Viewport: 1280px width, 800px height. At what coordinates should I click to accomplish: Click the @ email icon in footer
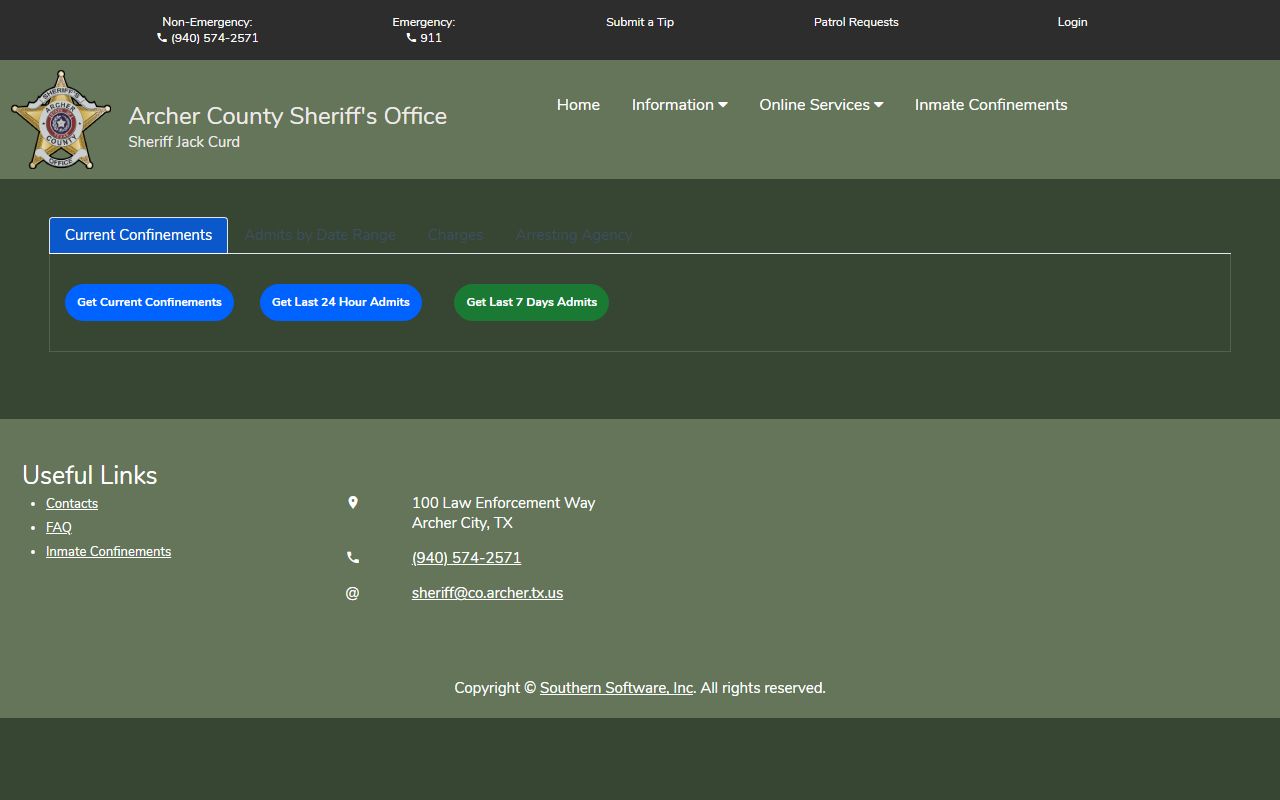click(352, 593)
